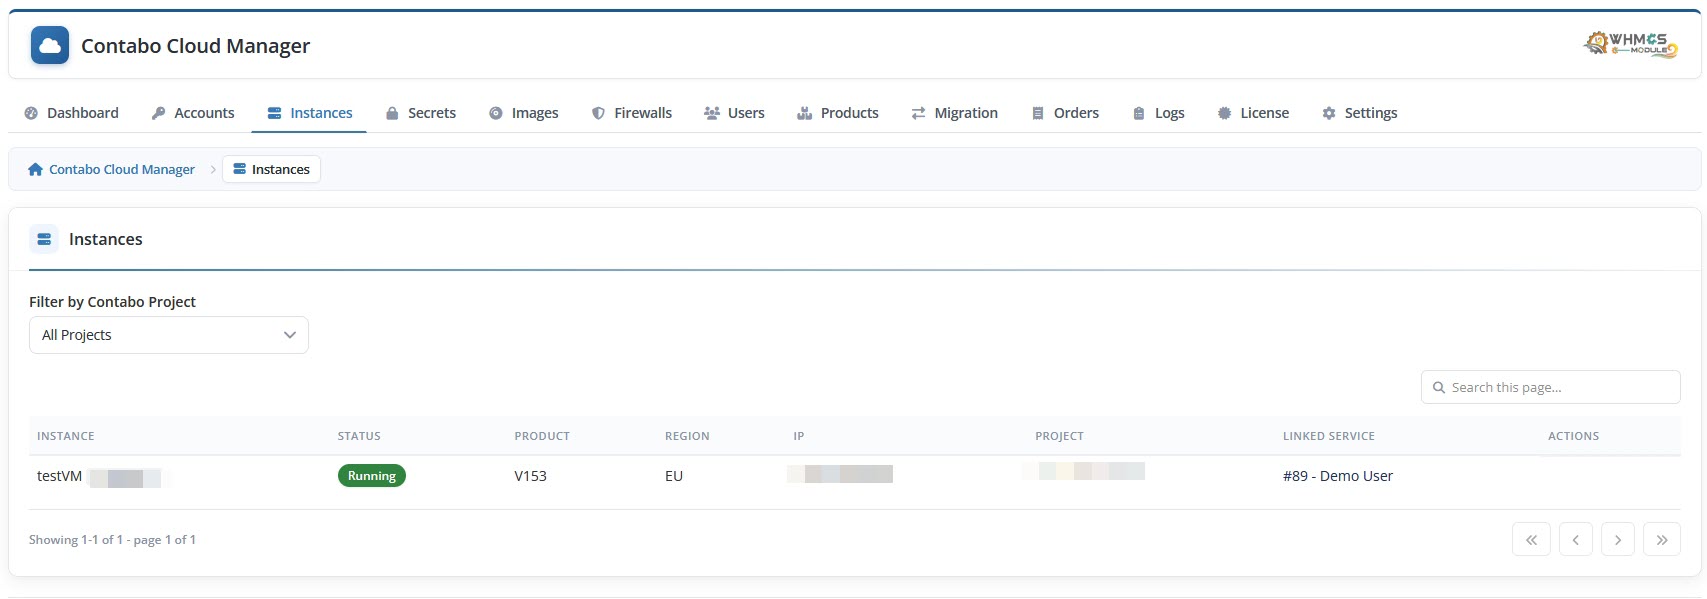Open the Orders tab
This screenshot has width=1707, height=599.
click(x=1066, y=113)
